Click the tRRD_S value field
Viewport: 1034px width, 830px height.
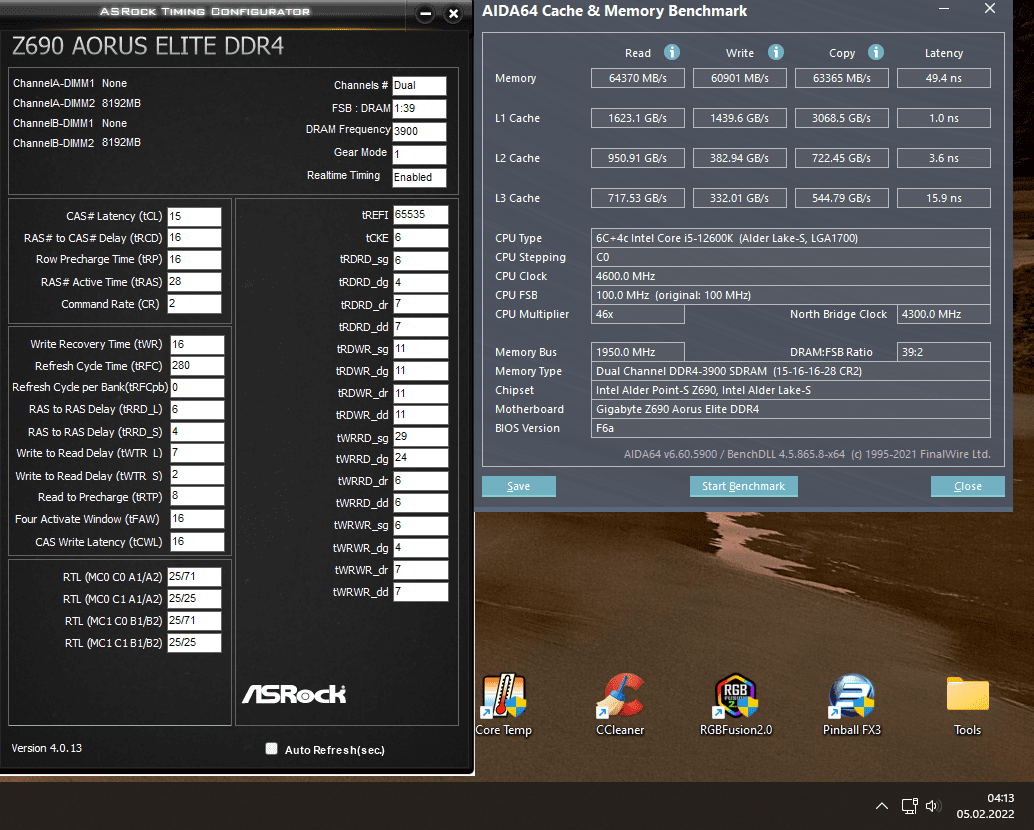click(197, 432)
